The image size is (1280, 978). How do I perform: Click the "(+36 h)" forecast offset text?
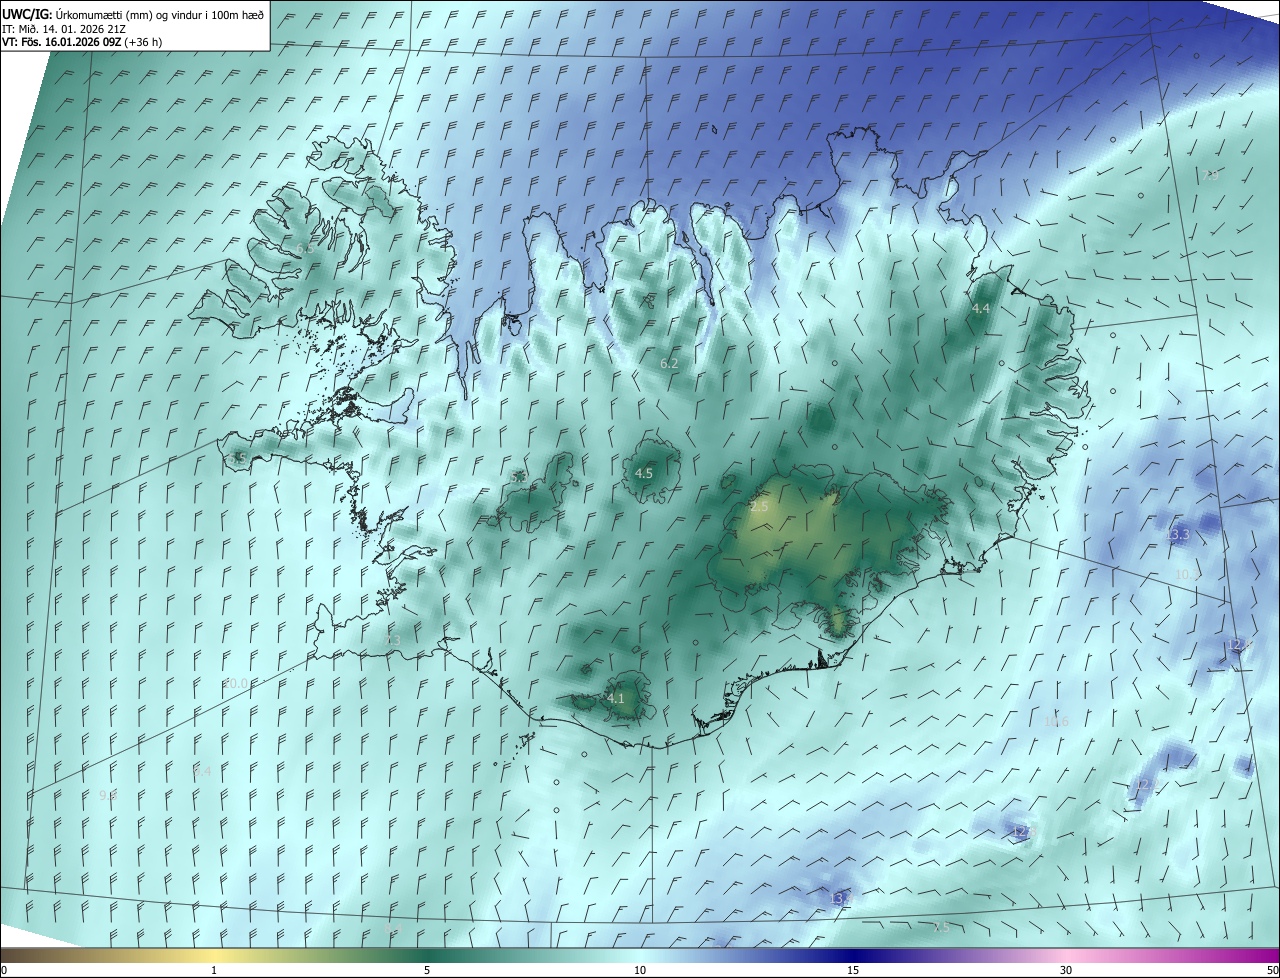(x=144, y=42)
